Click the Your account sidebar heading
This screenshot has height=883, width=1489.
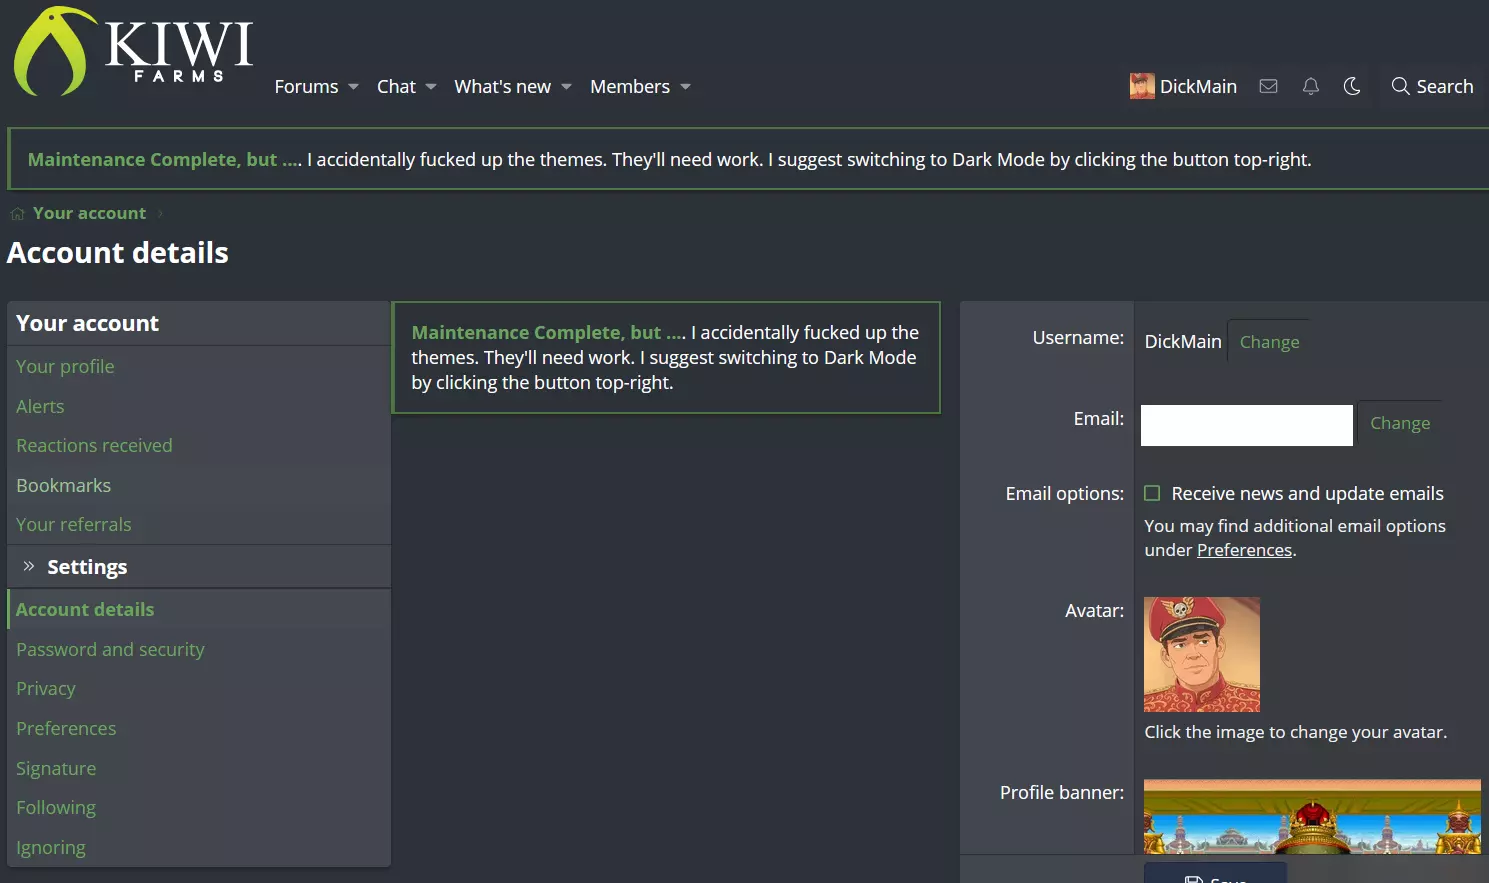click(x=88, y=323)
